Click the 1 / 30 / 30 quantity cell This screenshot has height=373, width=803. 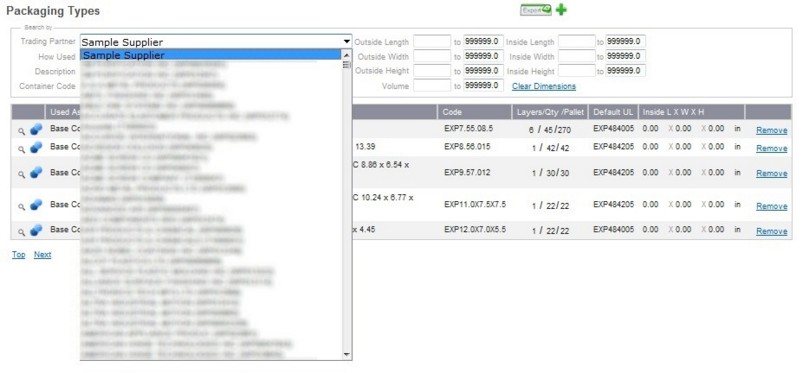tap(551, 173)
